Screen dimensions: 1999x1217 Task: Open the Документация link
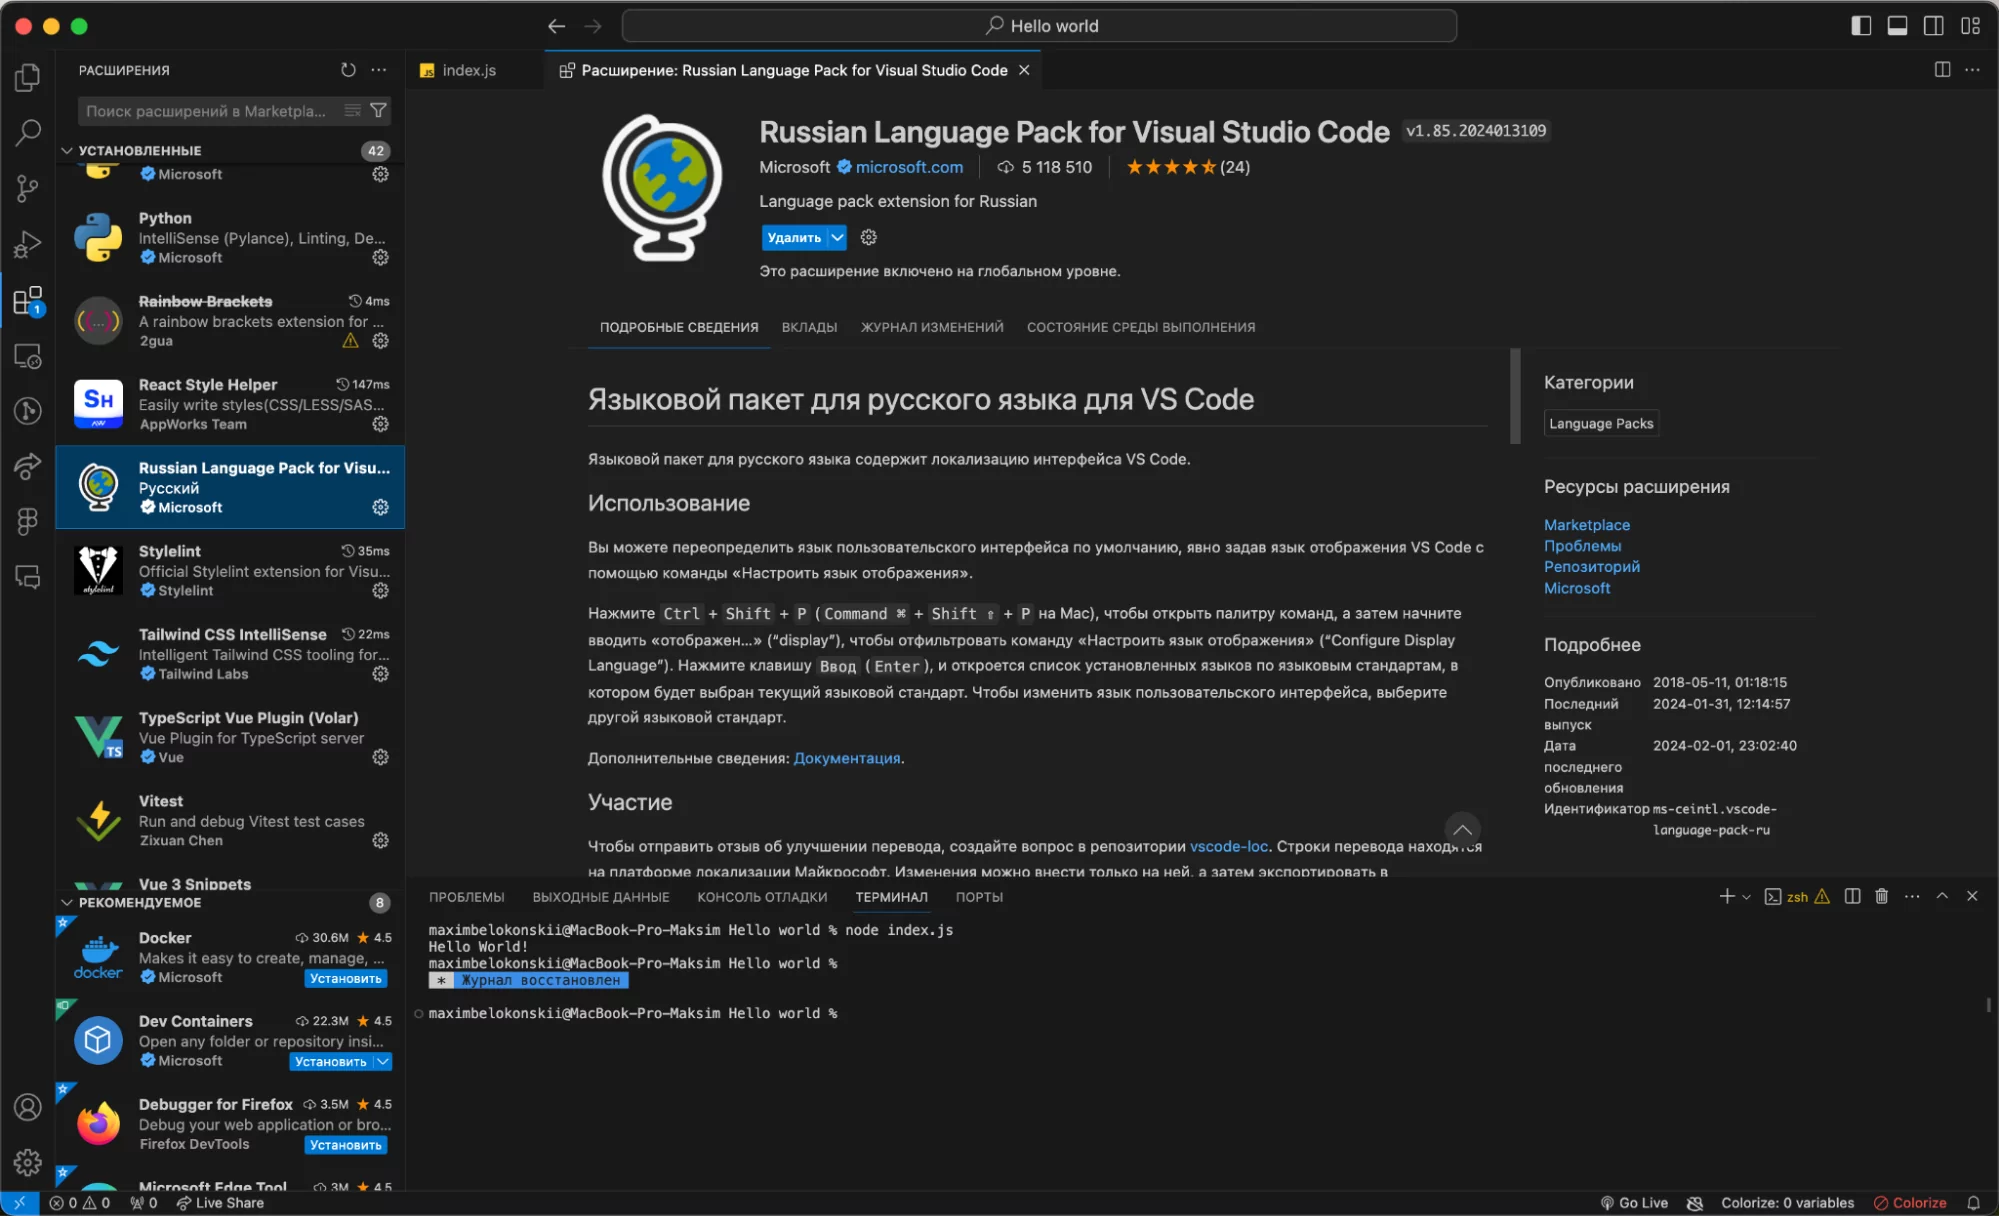coord(846,758)
